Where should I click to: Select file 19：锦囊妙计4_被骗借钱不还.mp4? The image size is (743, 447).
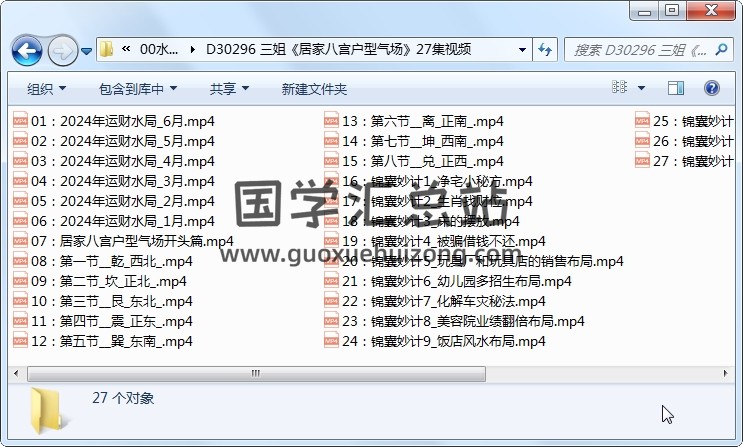(435, 241)
